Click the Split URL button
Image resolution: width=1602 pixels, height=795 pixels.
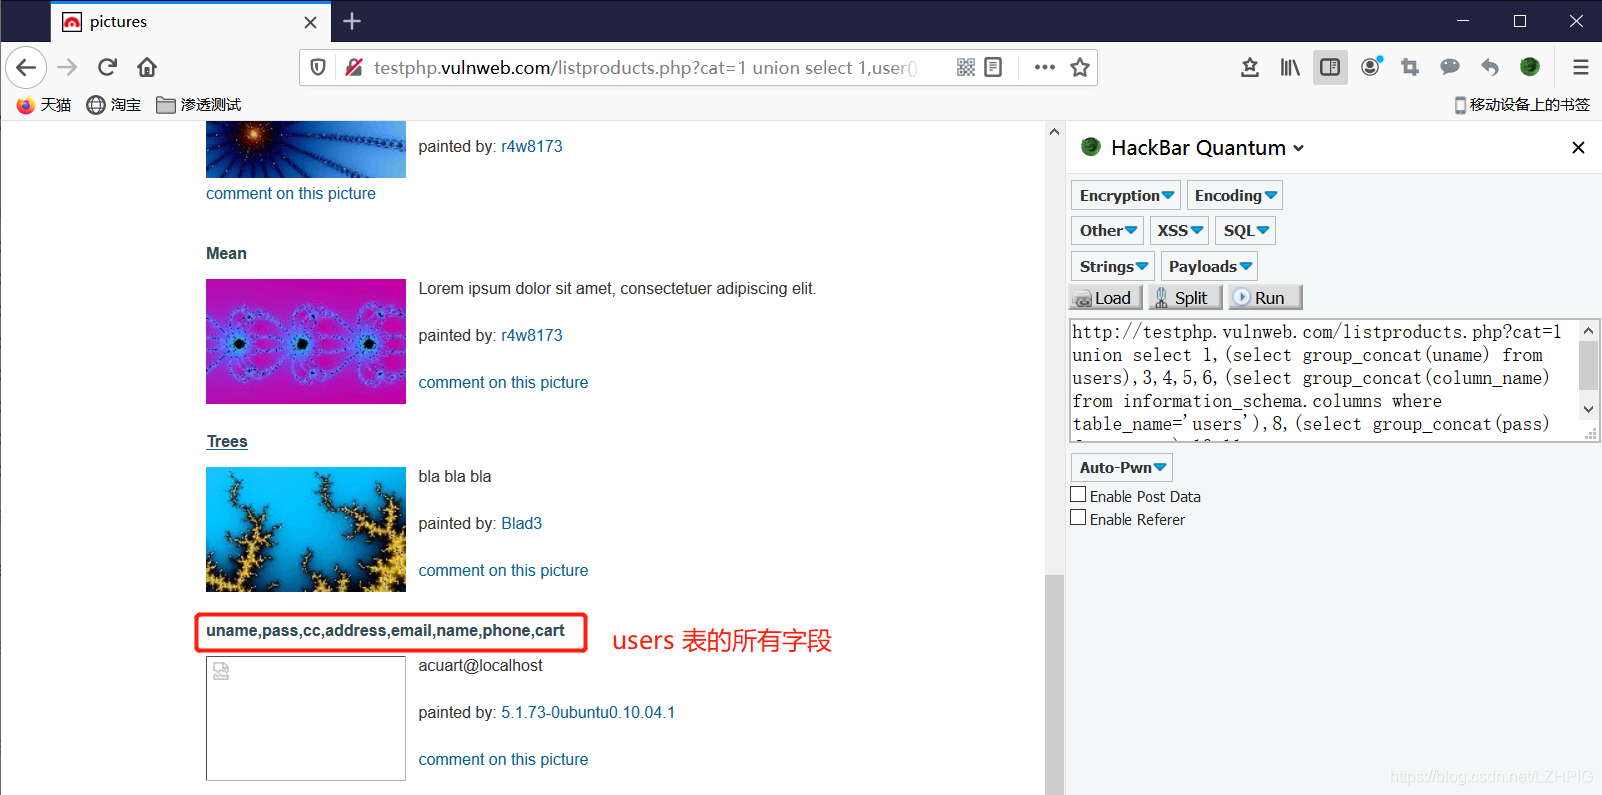[1185, 297]
